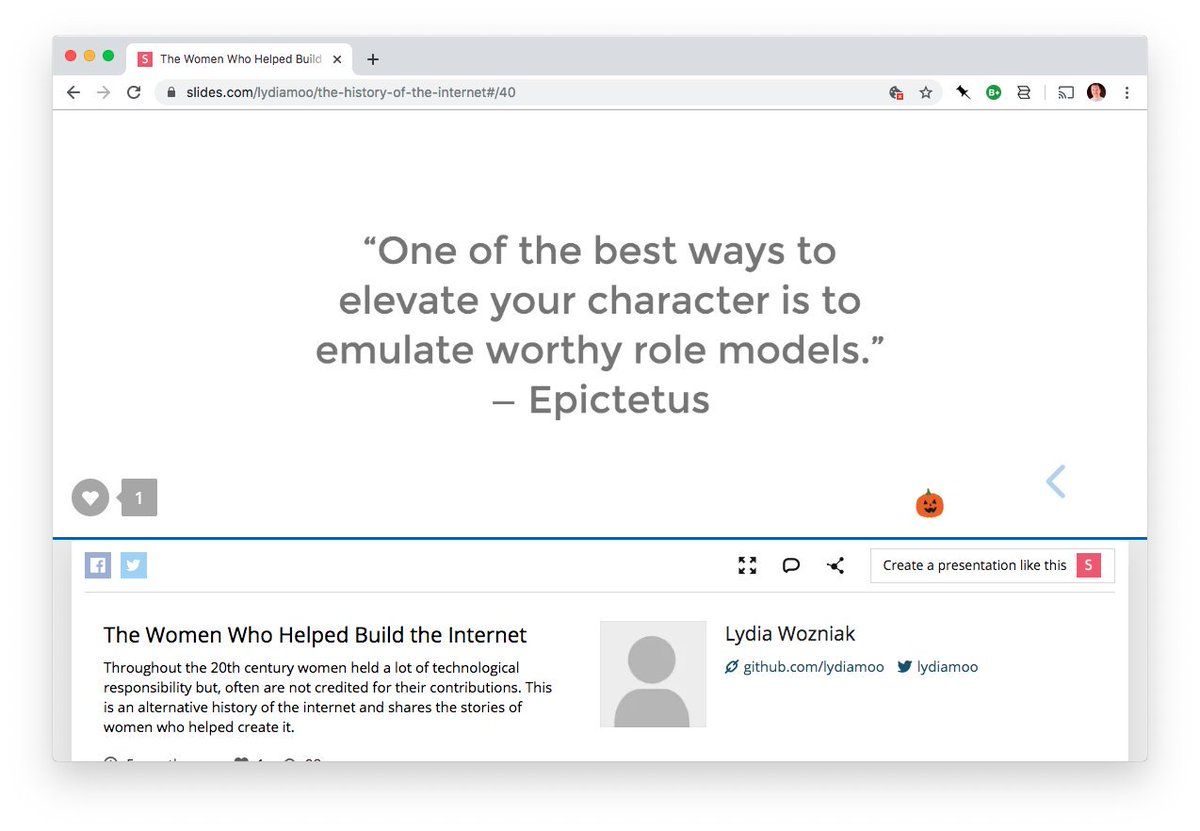Open a new browser tab

click(373, 59)
